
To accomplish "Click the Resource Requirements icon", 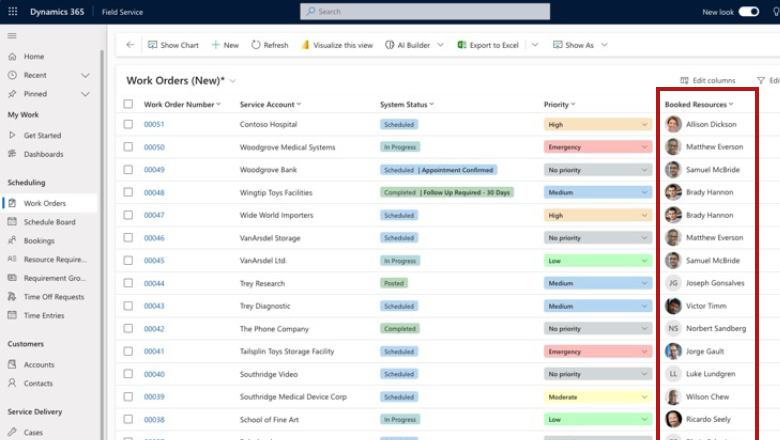I will 12,259.
